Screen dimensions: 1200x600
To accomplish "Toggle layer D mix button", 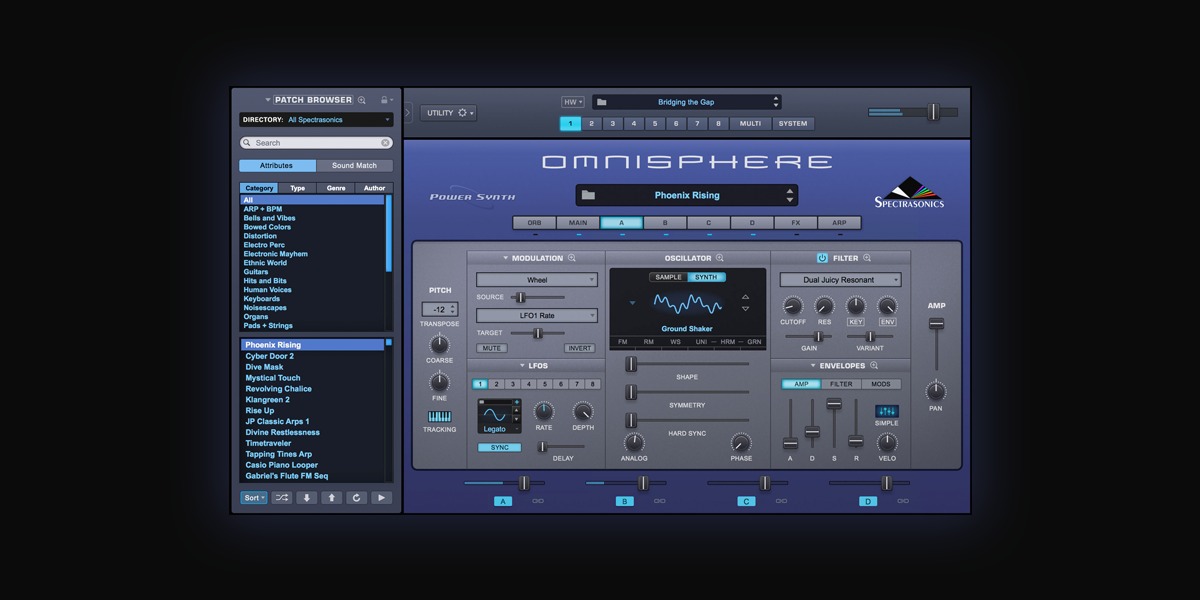I will pyautogui.click(x=869, y=501).
